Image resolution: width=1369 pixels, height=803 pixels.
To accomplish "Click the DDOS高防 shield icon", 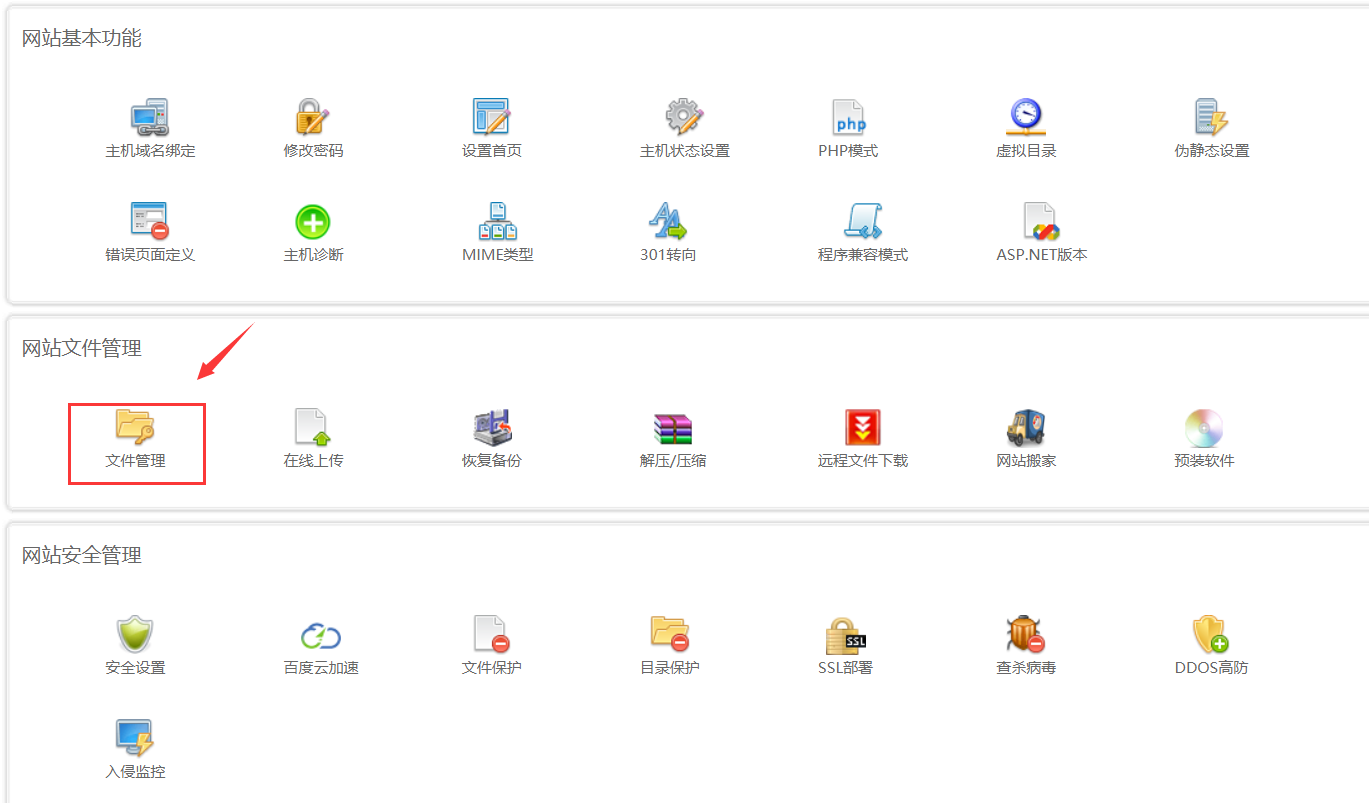I will (1210, 634).
